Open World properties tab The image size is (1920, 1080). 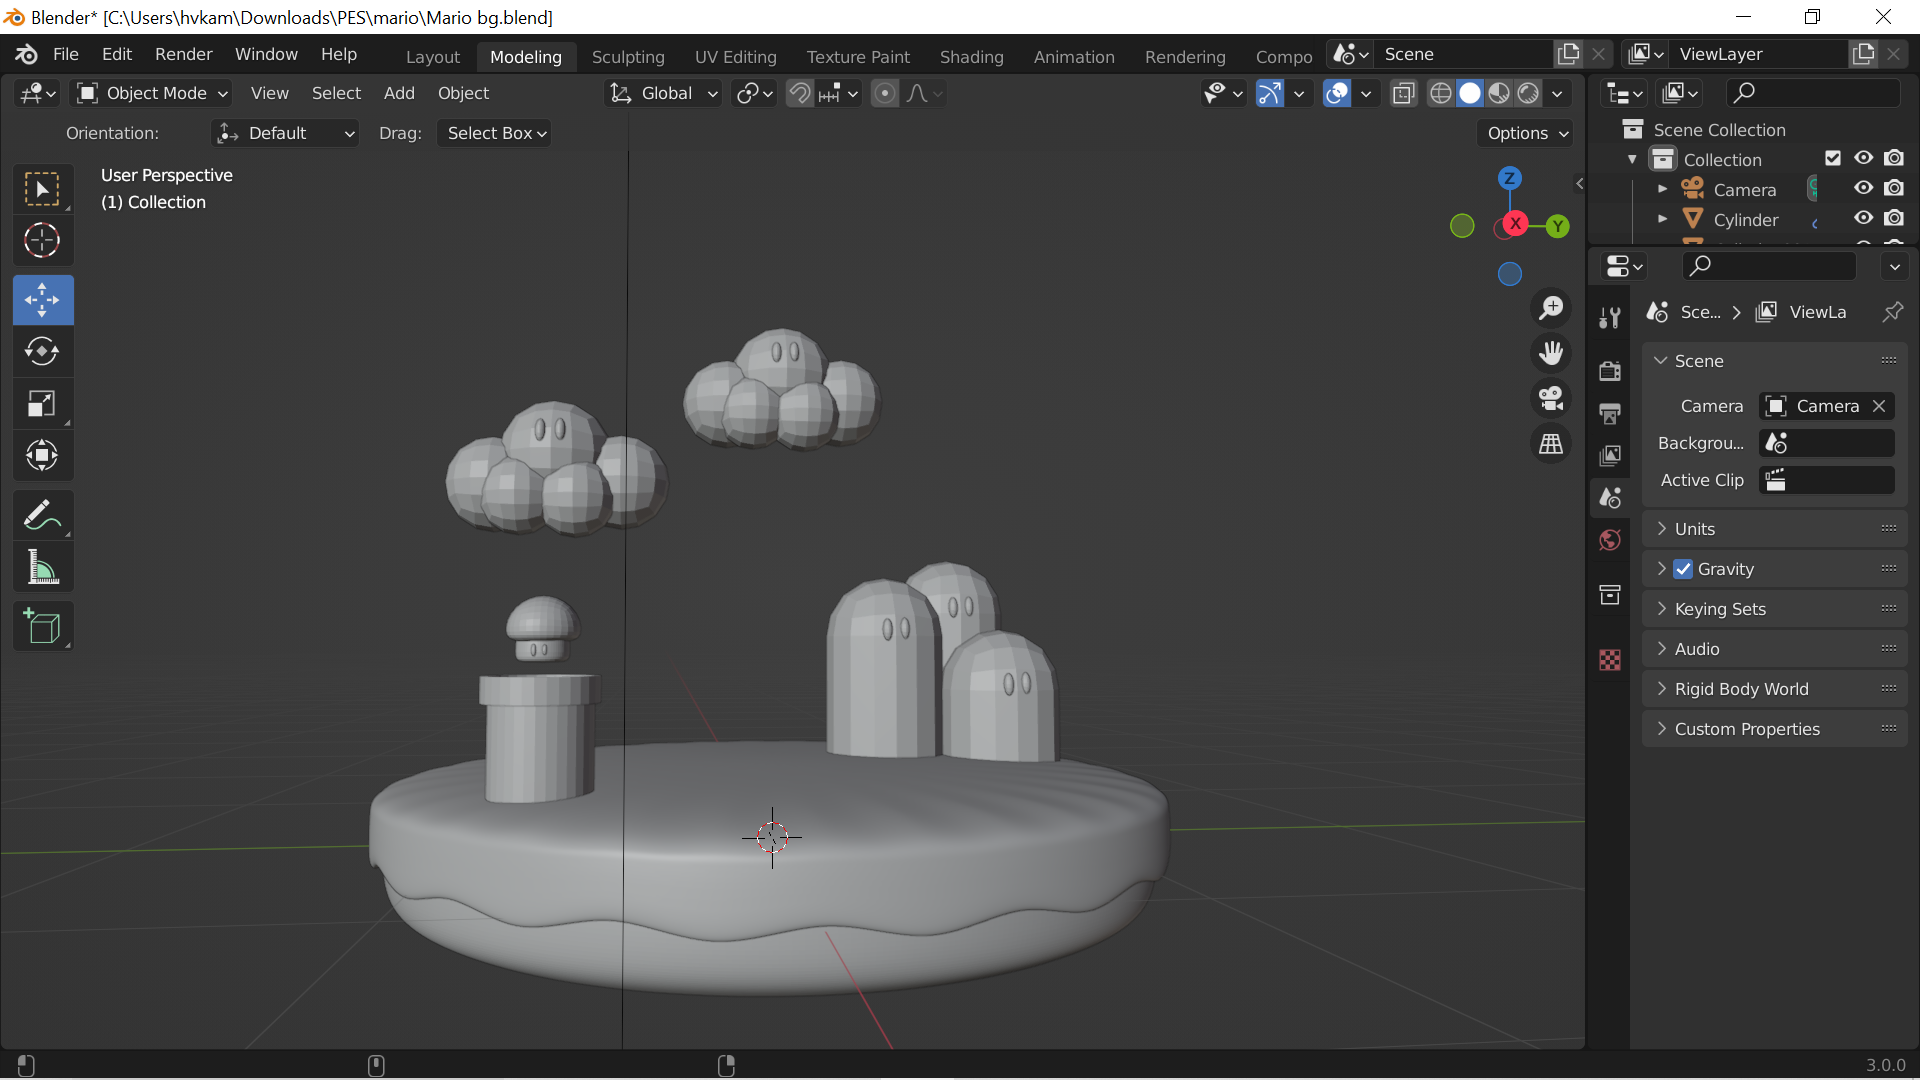point(1610,541)
